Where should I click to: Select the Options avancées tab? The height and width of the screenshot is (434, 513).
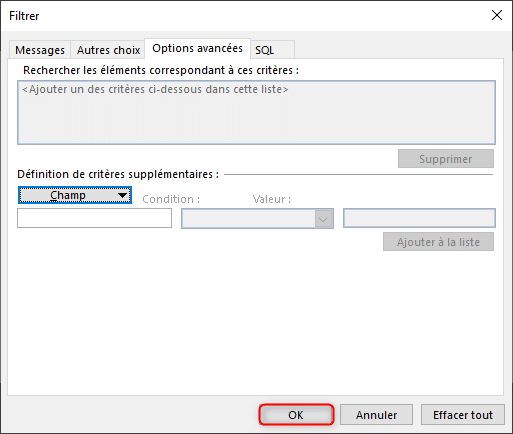tap(197, 49)
